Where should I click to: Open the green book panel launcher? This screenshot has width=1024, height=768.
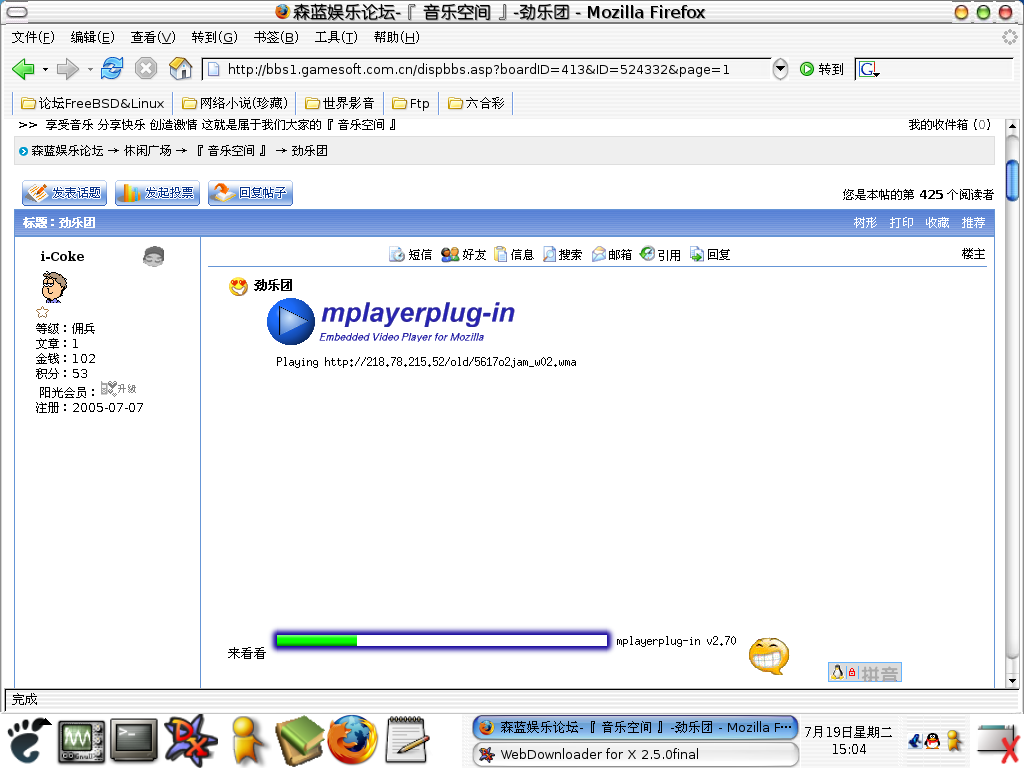(x=300, y=741)
